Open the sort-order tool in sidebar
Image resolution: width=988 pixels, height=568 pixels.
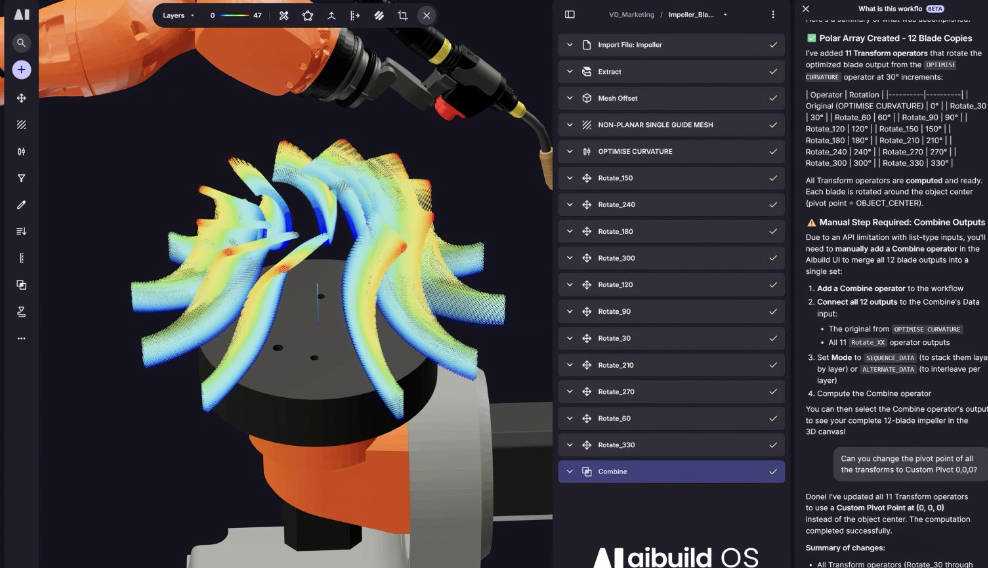click(x=21, y=231)
